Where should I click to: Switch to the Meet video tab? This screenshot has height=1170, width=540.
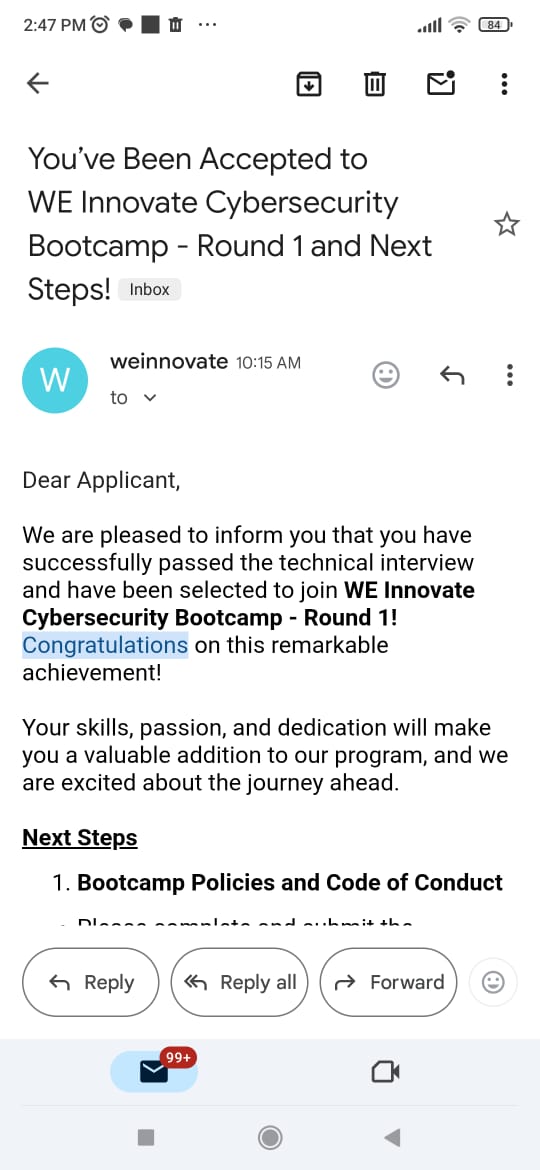click(386, 1072)
